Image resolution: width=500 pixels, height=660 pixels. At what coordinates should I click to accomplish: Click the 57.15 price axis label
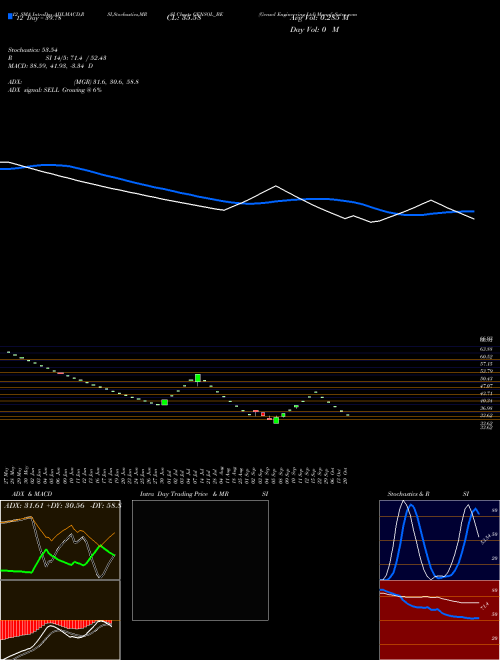click(x=486, y=364)
